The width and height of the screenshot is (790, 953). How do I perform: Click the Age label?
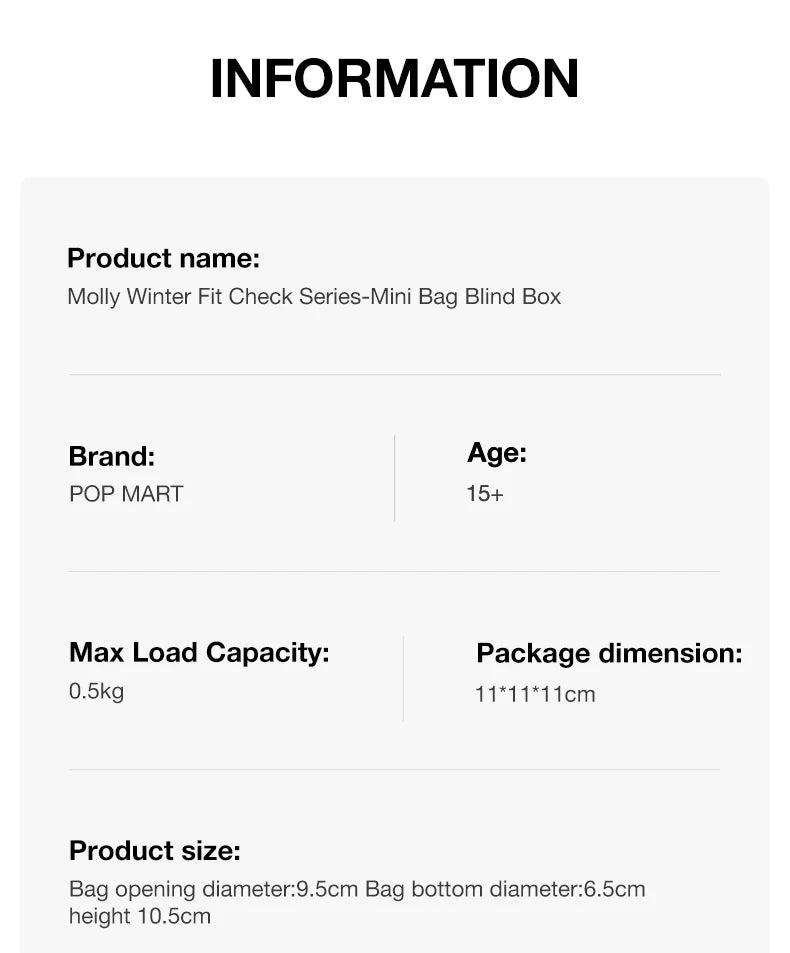(x=496, y=453)
